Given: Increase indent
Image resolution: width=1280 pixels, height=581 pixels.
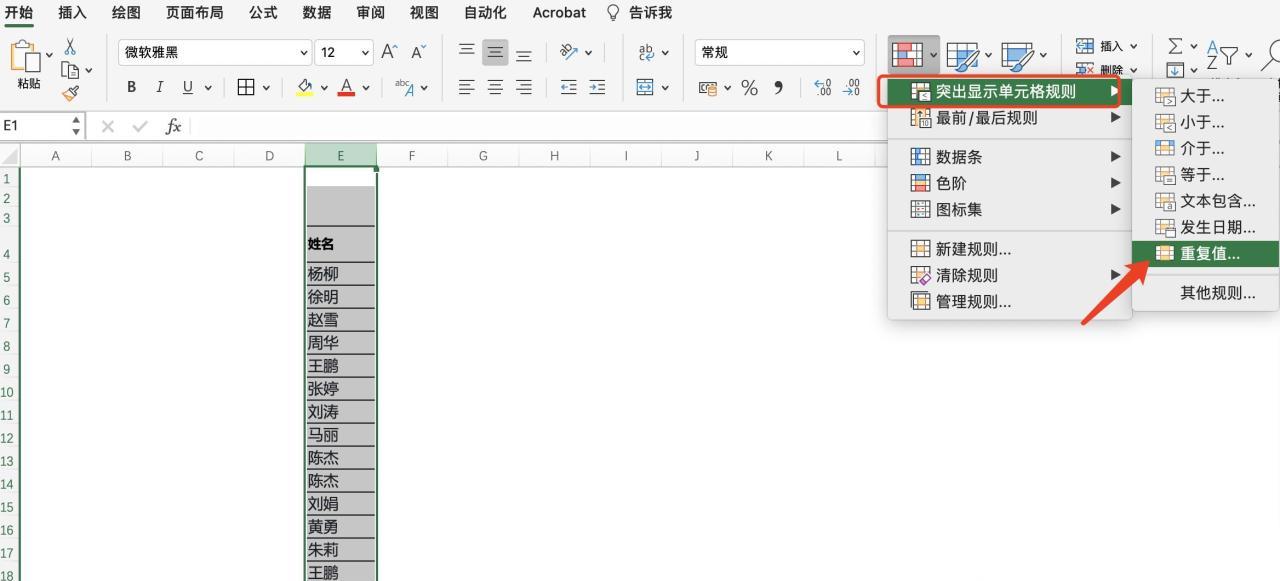Looking at the screenshot, I should (597, 87).
